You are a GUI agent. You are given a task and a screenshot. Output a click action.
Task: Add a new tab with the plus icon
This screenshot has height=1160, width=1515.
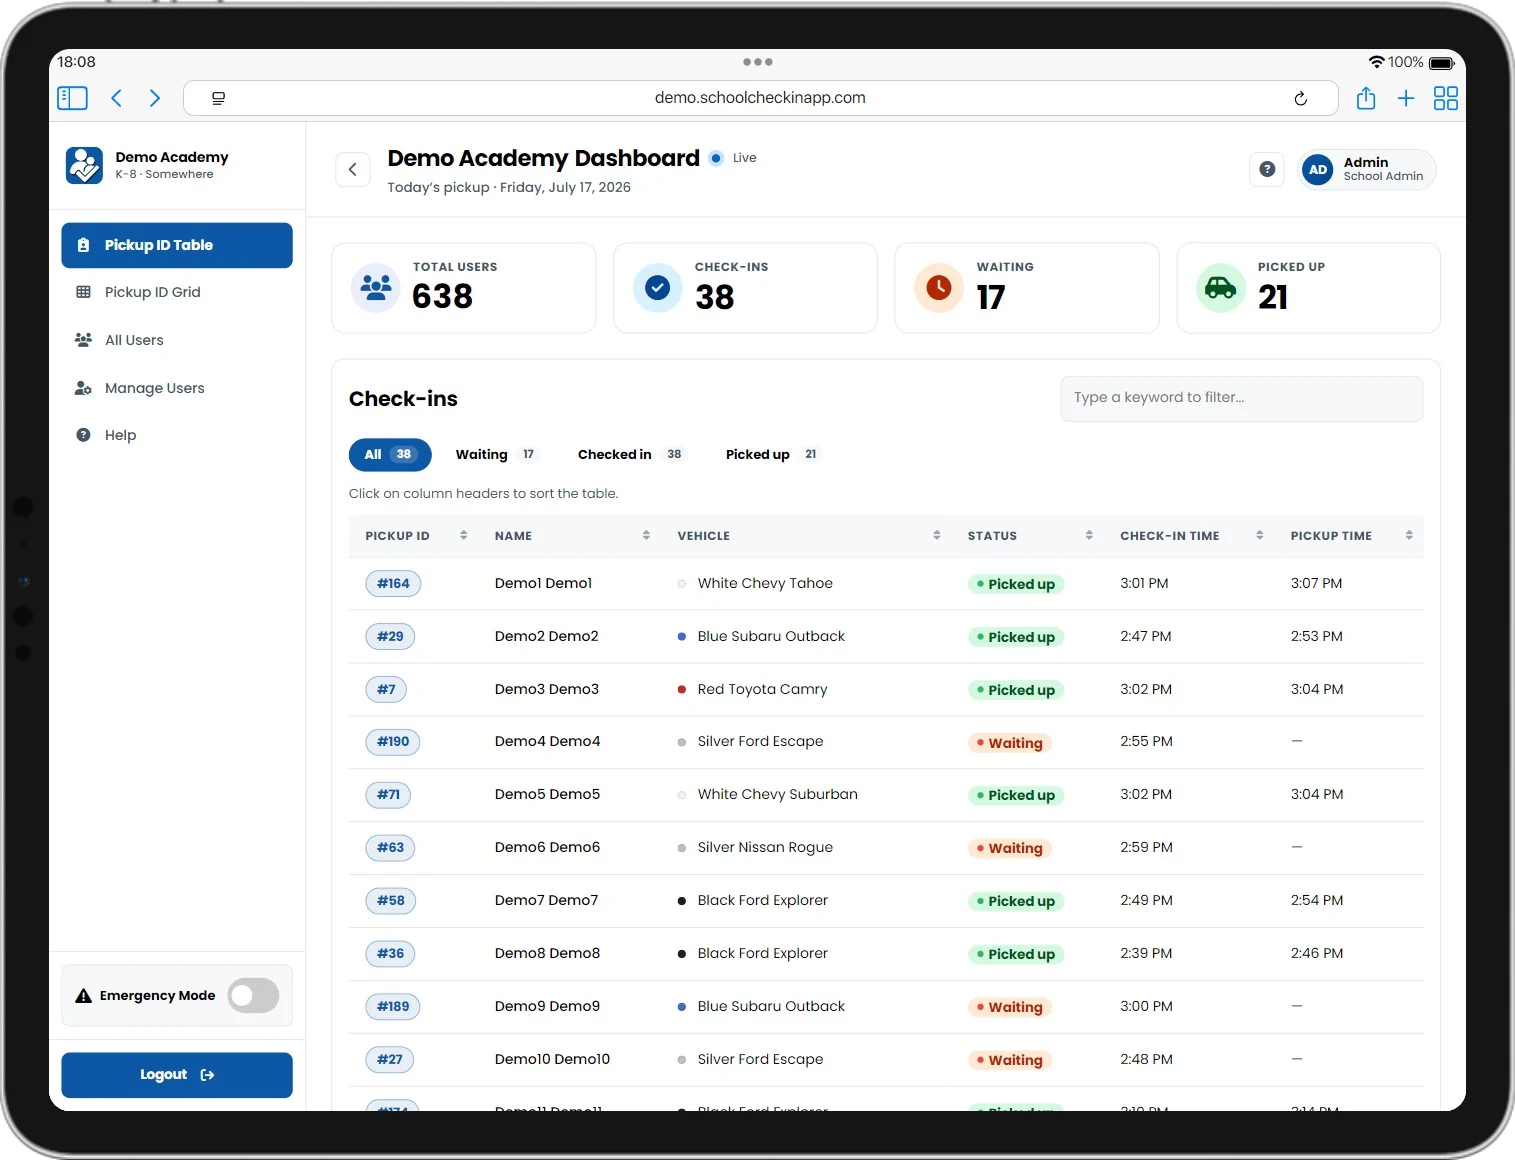(x=1406, y=98)
